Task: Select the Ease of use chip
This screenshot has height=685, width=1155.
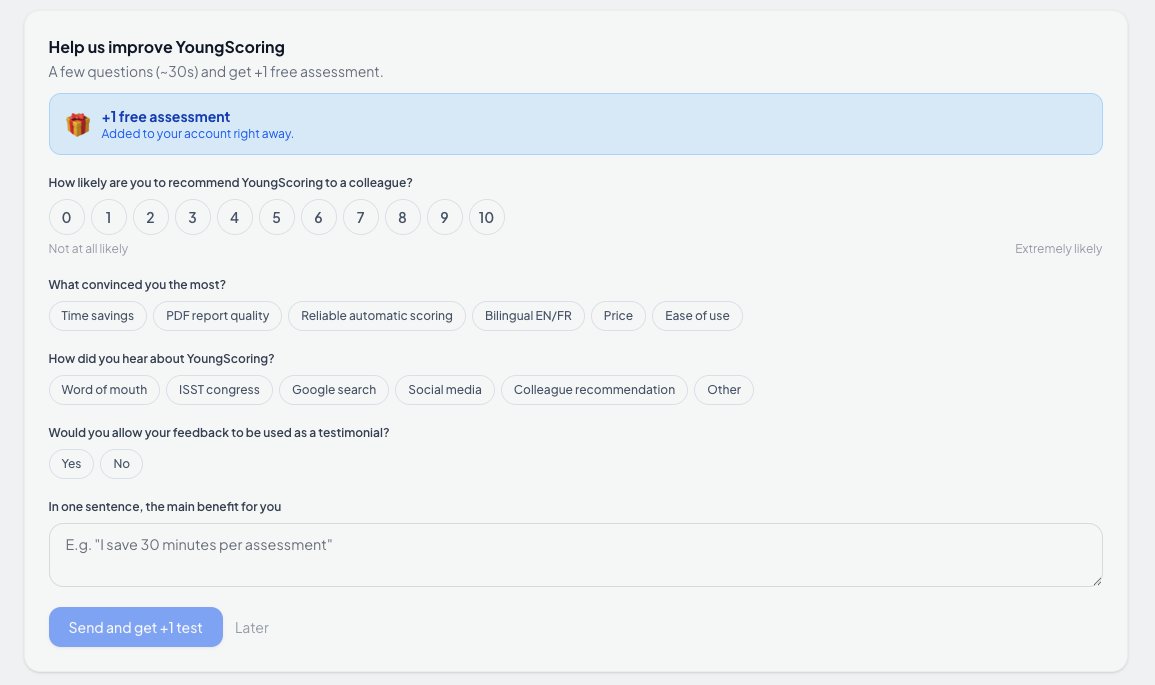Action: coord(697,316)
